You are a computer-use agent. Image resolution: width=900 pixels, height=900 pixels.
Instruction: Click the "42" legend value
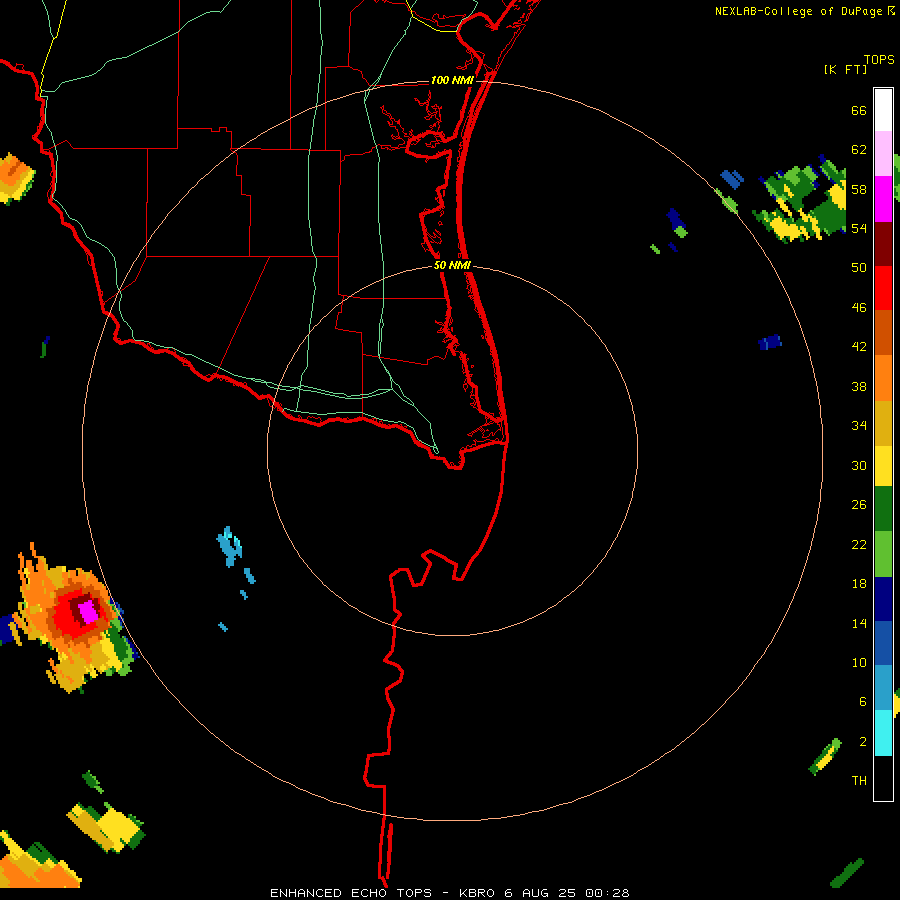(859, 347)
